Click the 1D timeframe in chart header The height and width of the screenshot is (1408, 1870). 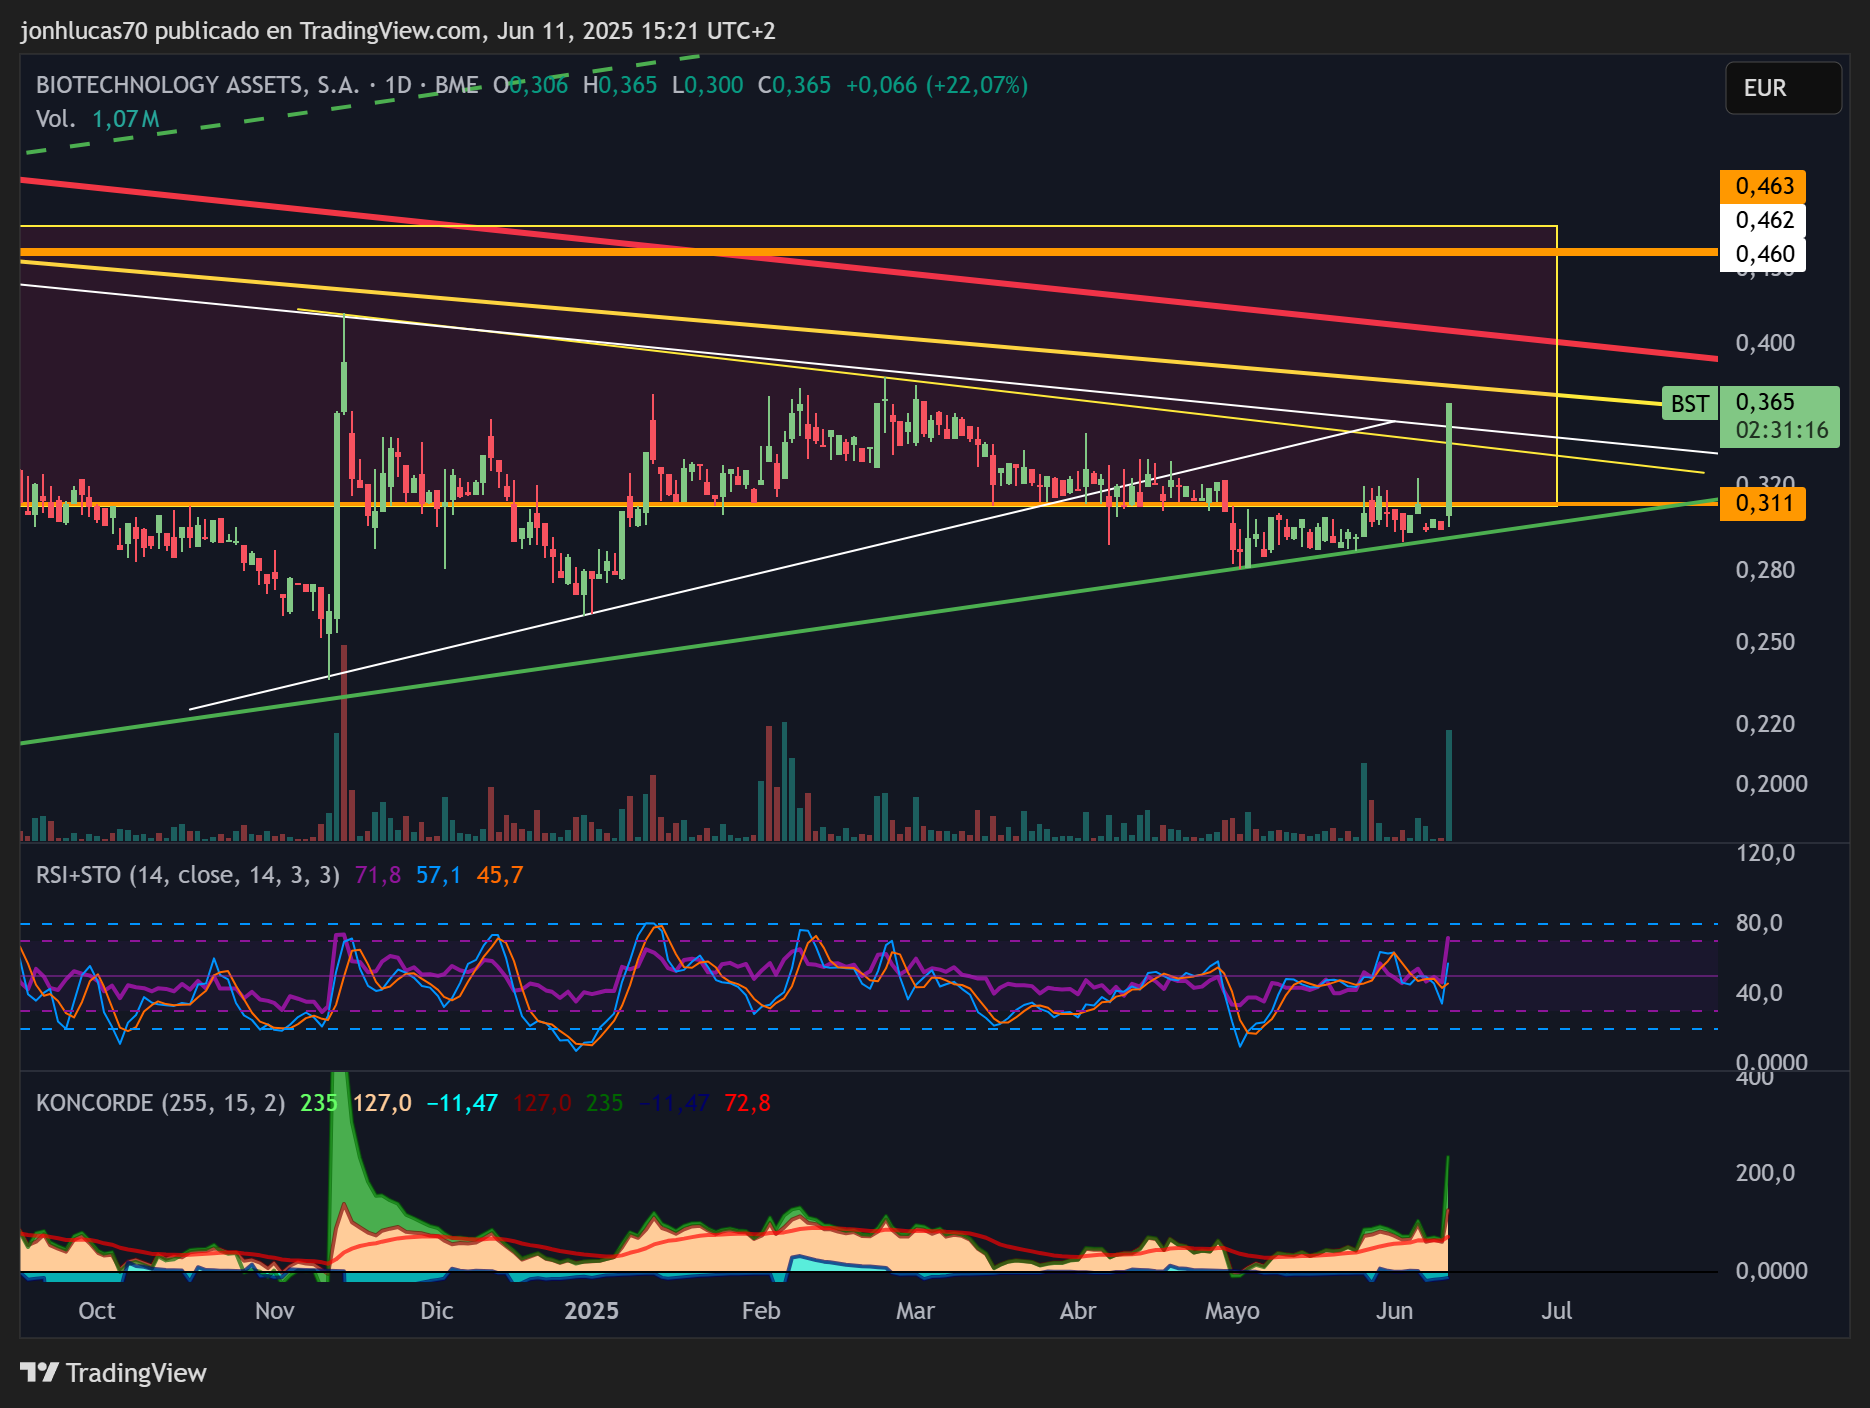click(x=398, y=85)
